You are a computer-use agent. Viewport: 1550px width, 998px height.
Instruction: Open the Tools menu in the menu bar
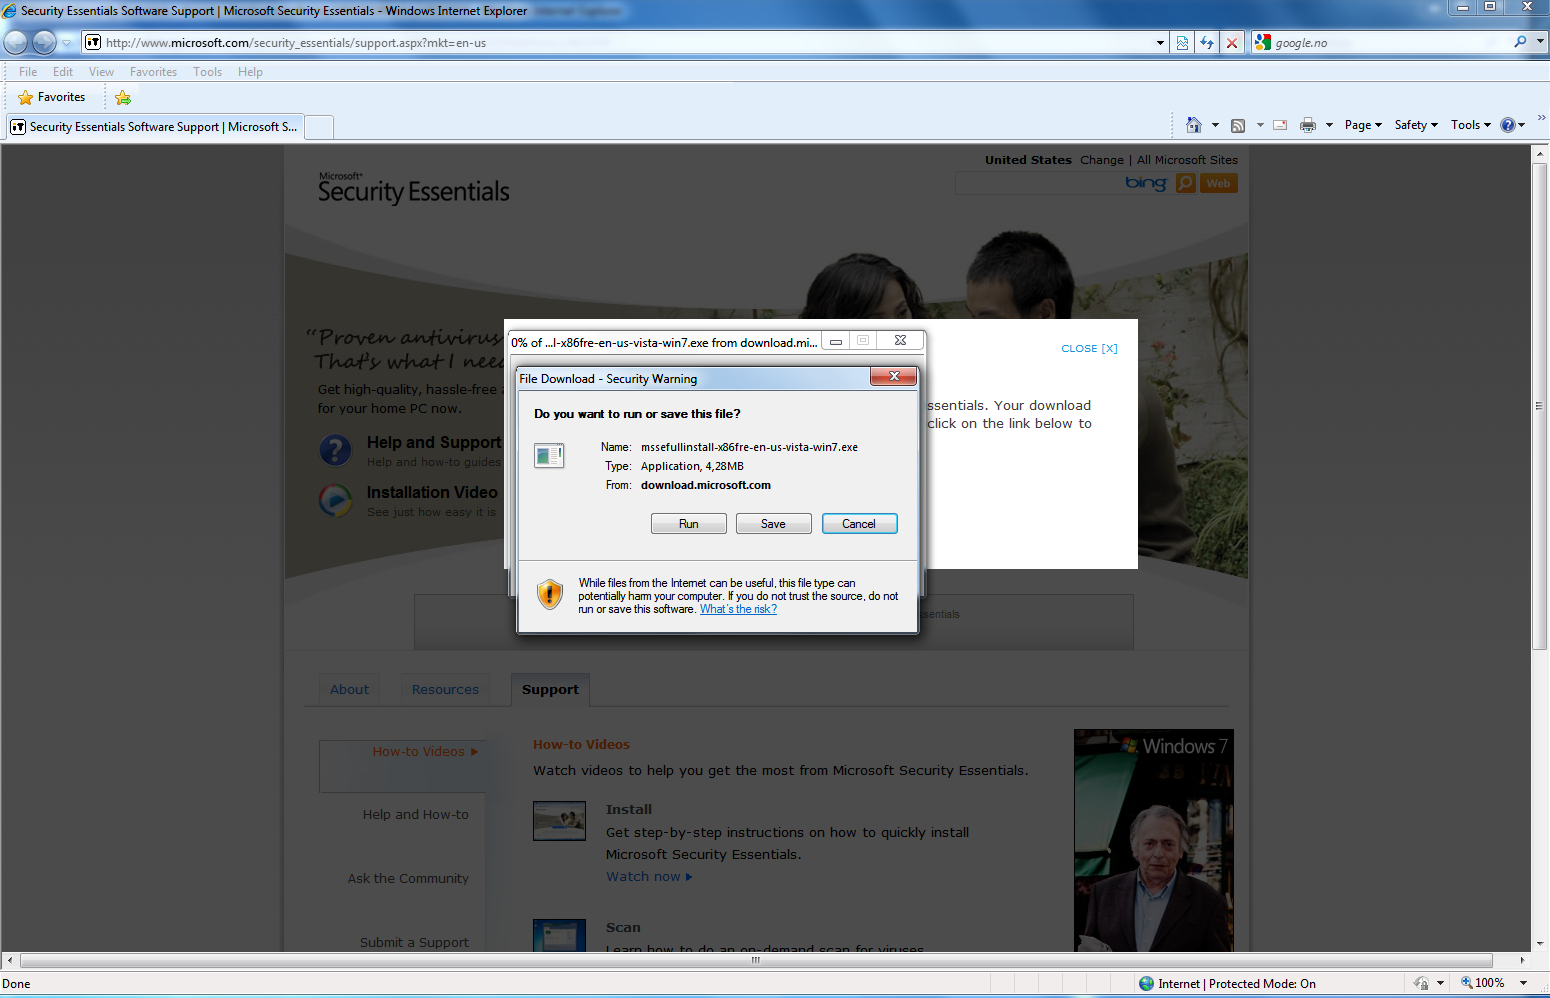pos(207,72)
